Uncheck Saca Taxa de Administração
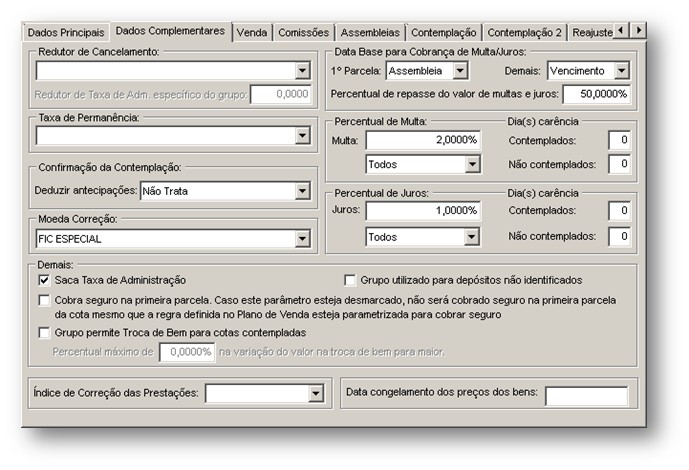This screenshot has width=689, height=470. click(x=44, y=280)
